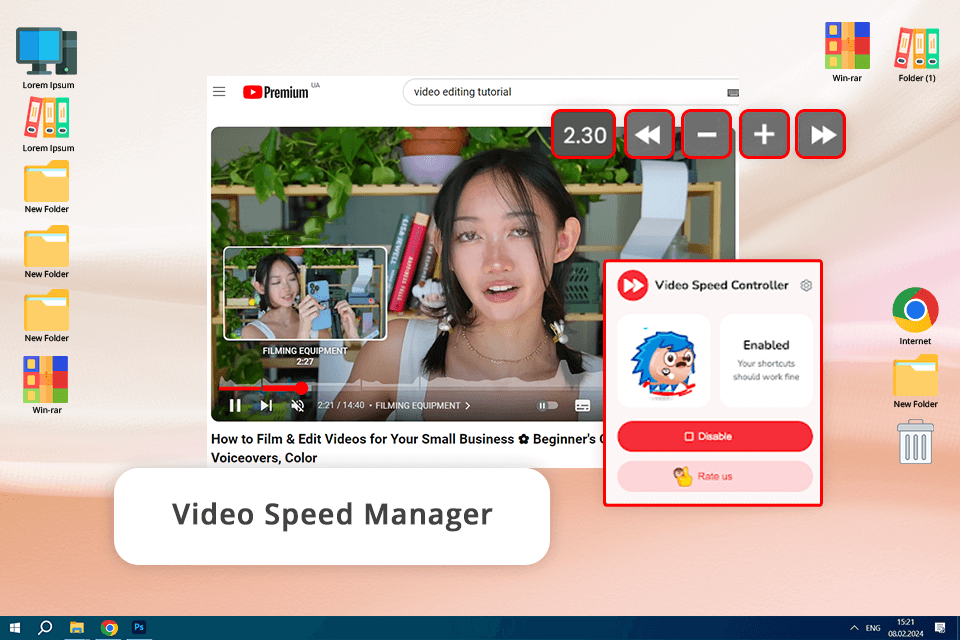The image size is (960, 640).
Task: Rewind the video with the overlay rewind button
Action: [x=648, y=134]
